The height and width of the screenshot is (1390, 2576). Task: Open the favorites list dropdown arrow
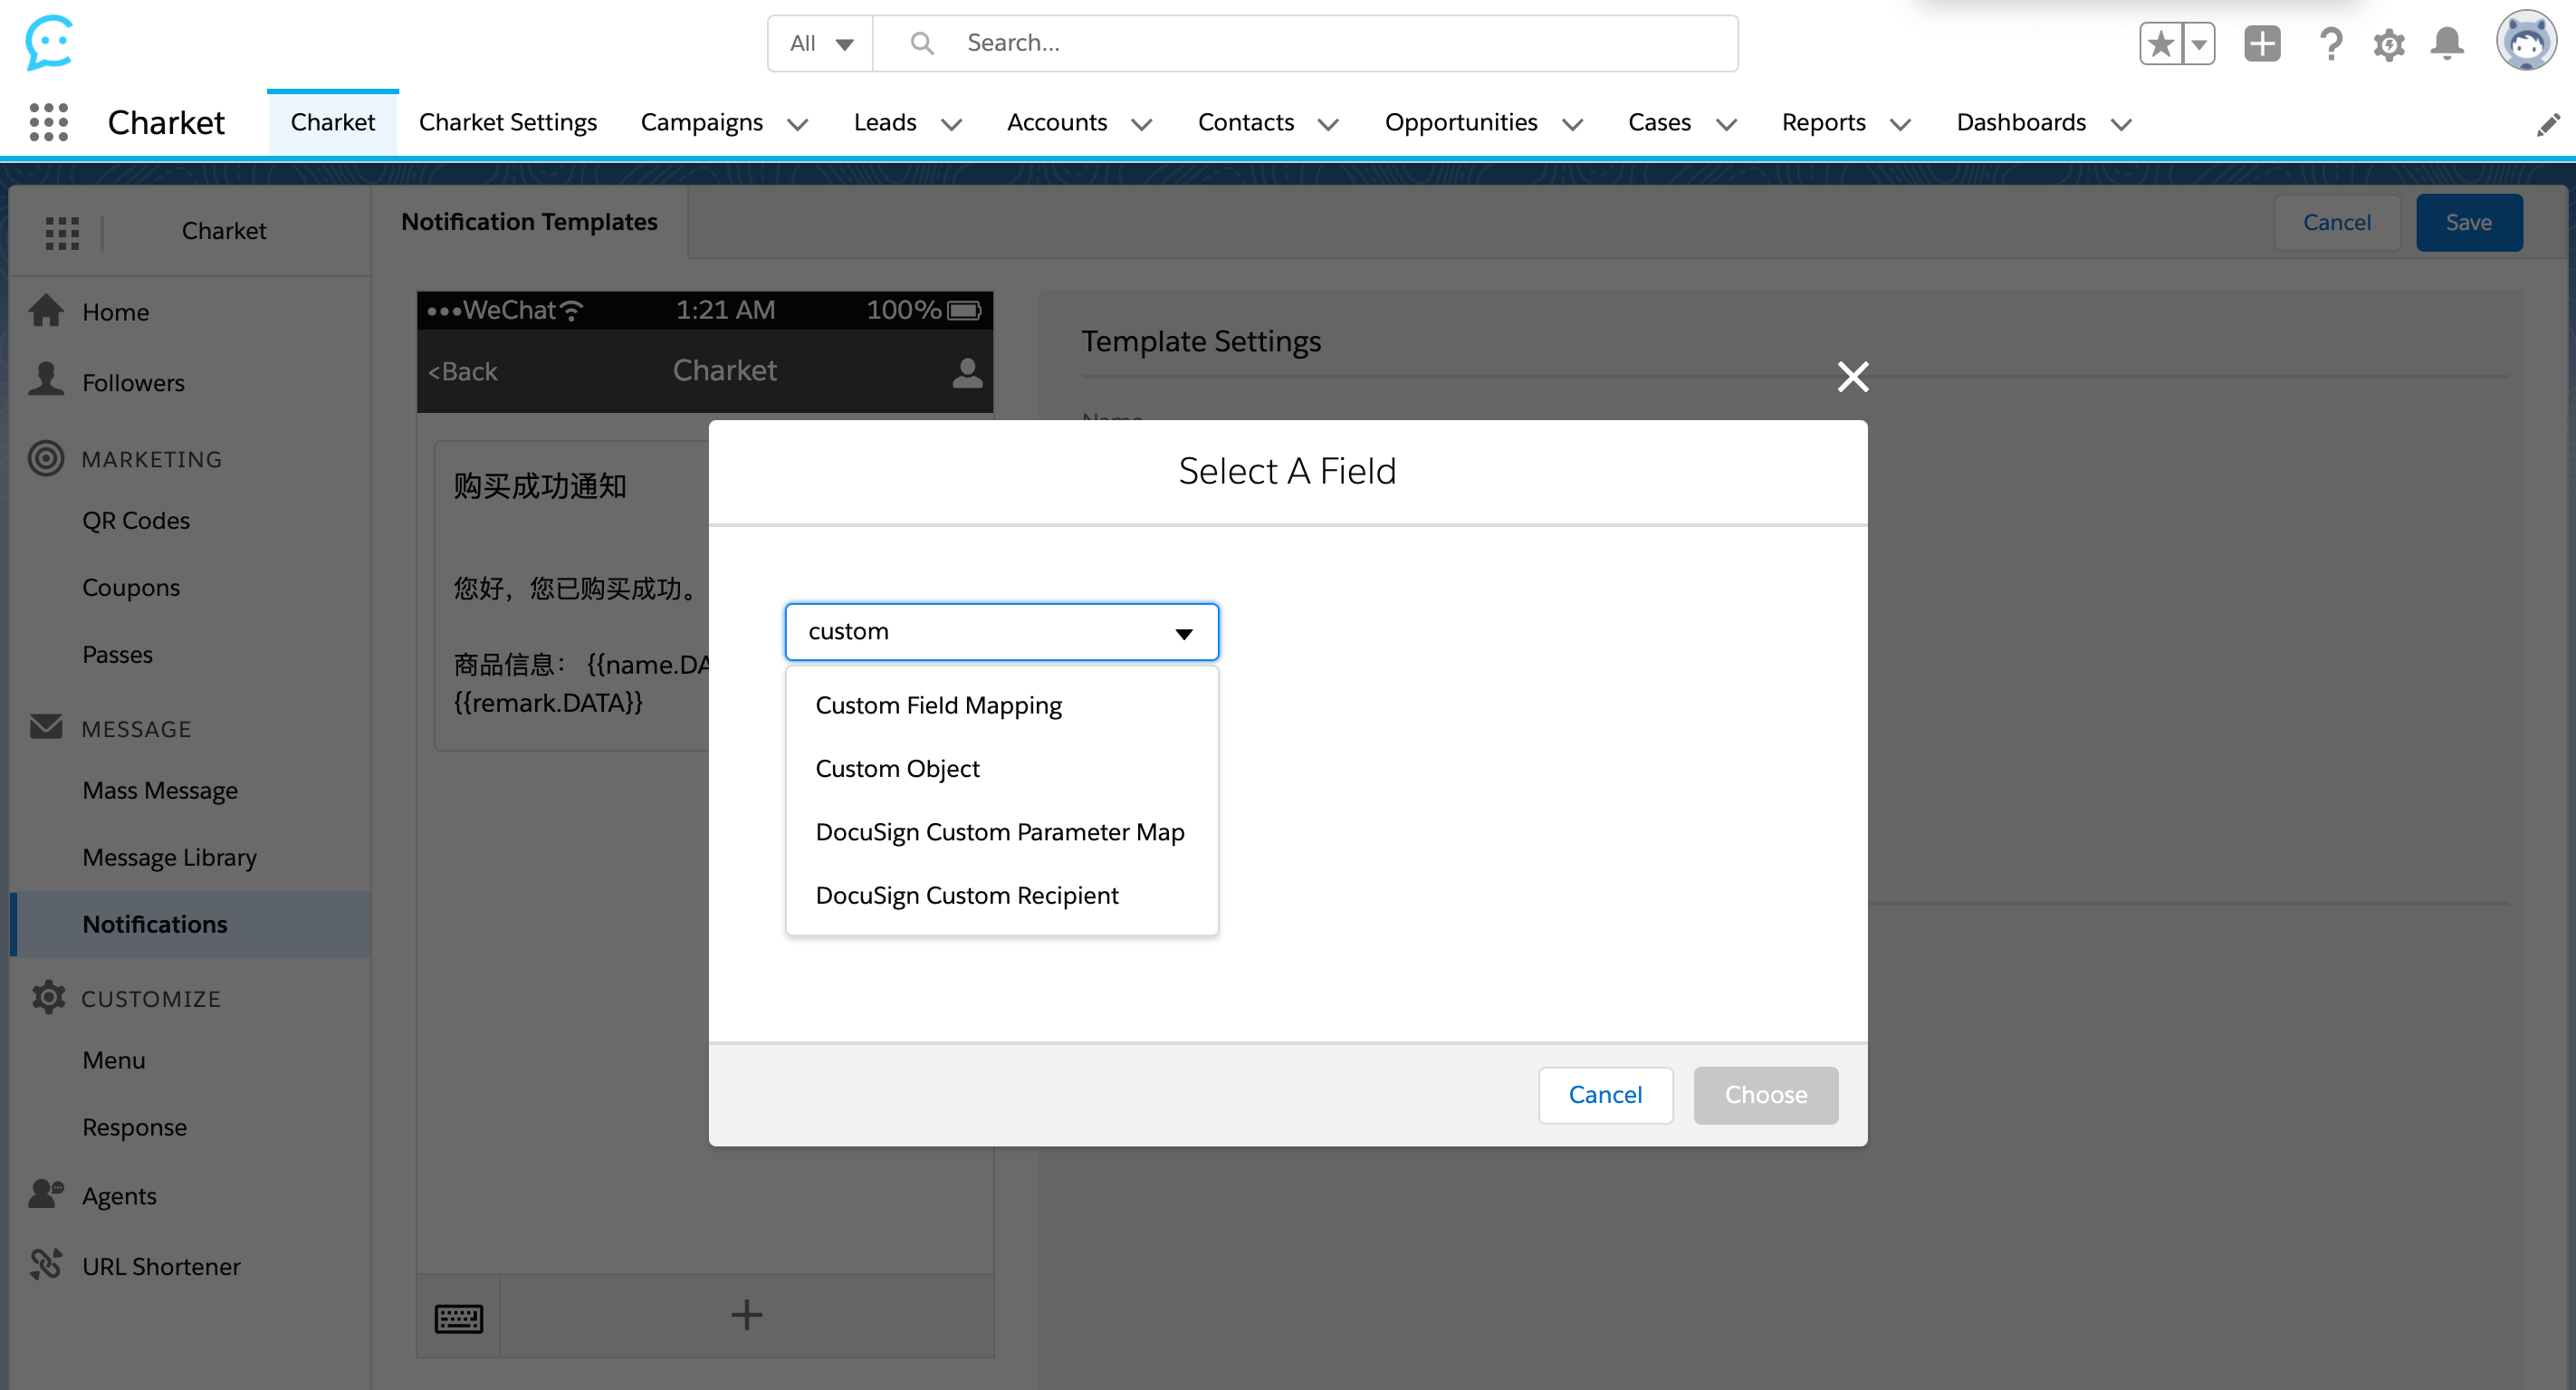tap(2199, 44)
